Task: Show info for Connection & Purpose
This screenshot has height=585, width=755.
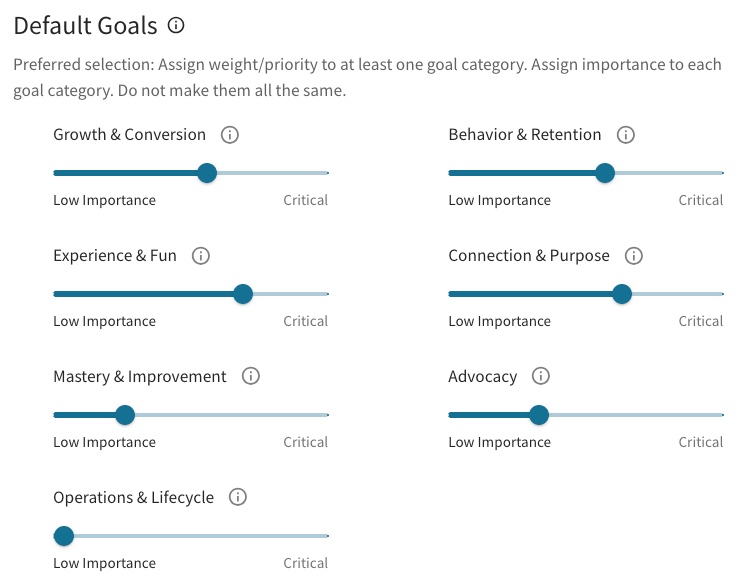Action: (x=634, y=256)
